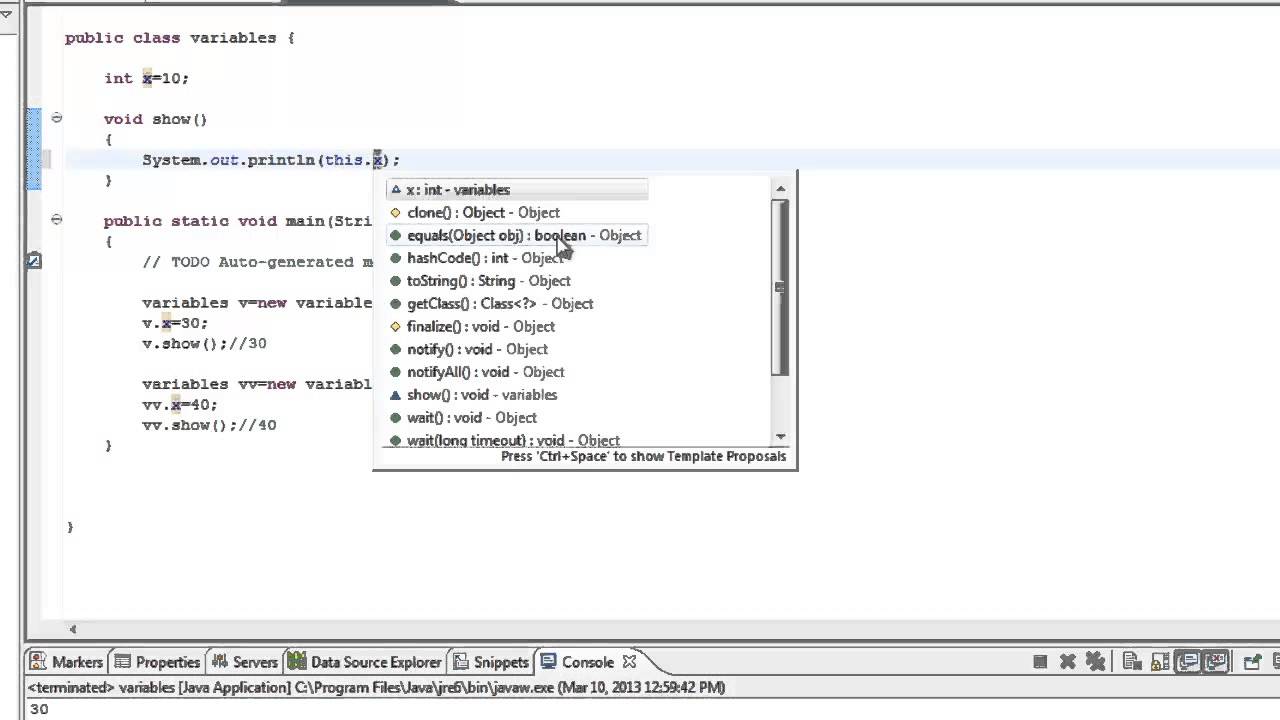Collapse the show() method fold marker
This screenshot has height=720, width=1280.
pyautogui.click(x=57, y=118)
